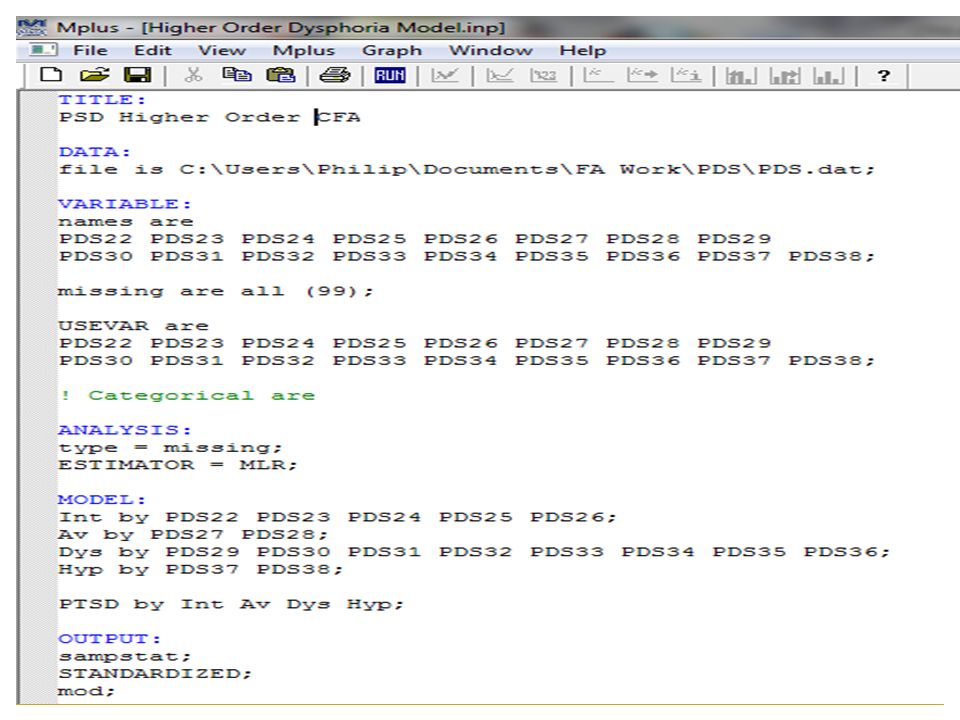This screenshot has width=960, height=720.
Task: Click the Cut scissors icon
Action: tap(193, 75)
